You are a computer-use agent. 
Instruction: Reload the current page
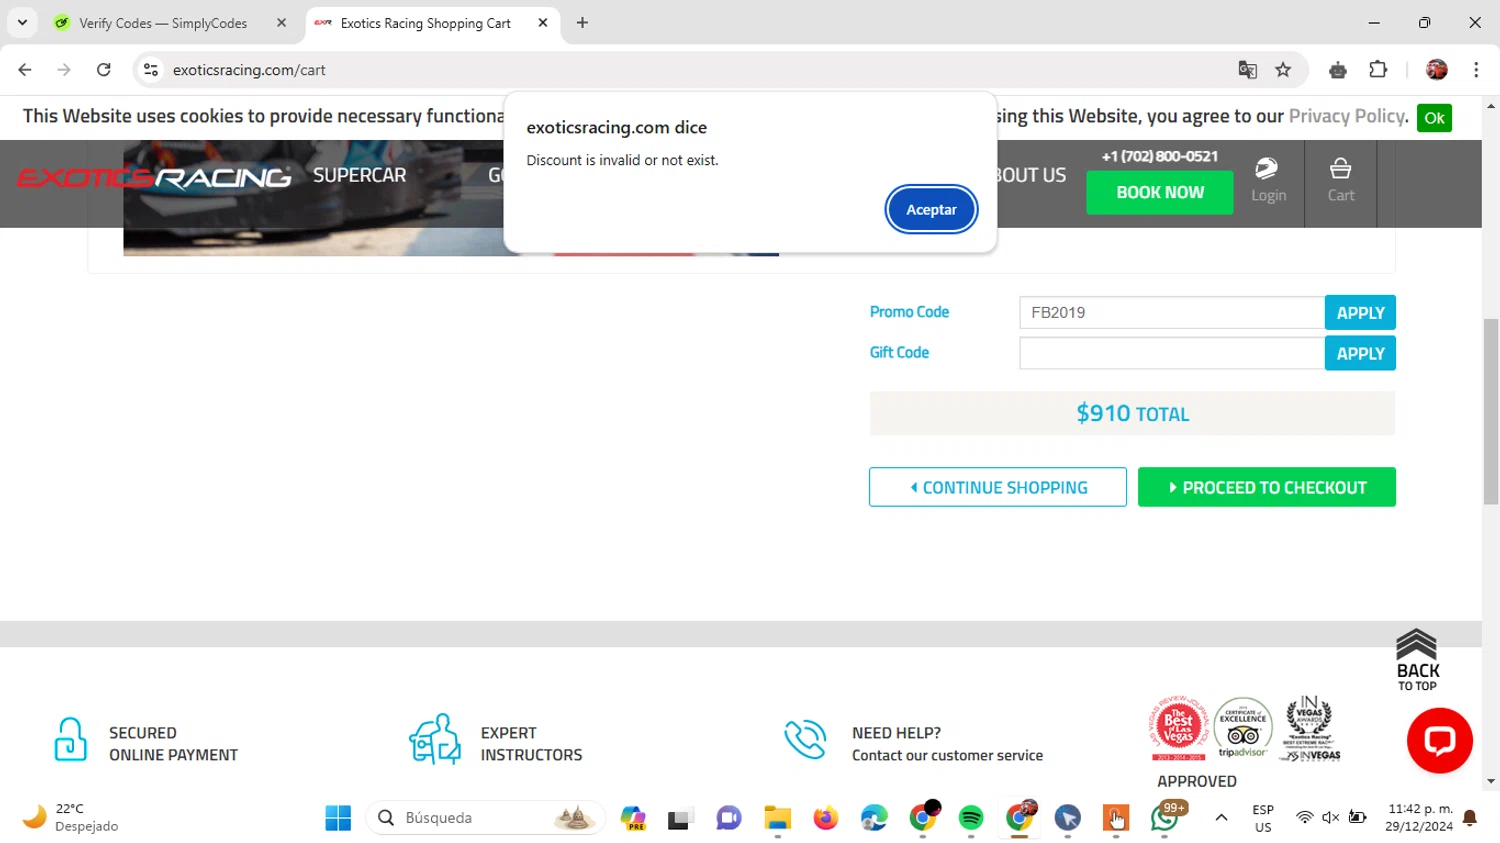click(x=104, y=70)
